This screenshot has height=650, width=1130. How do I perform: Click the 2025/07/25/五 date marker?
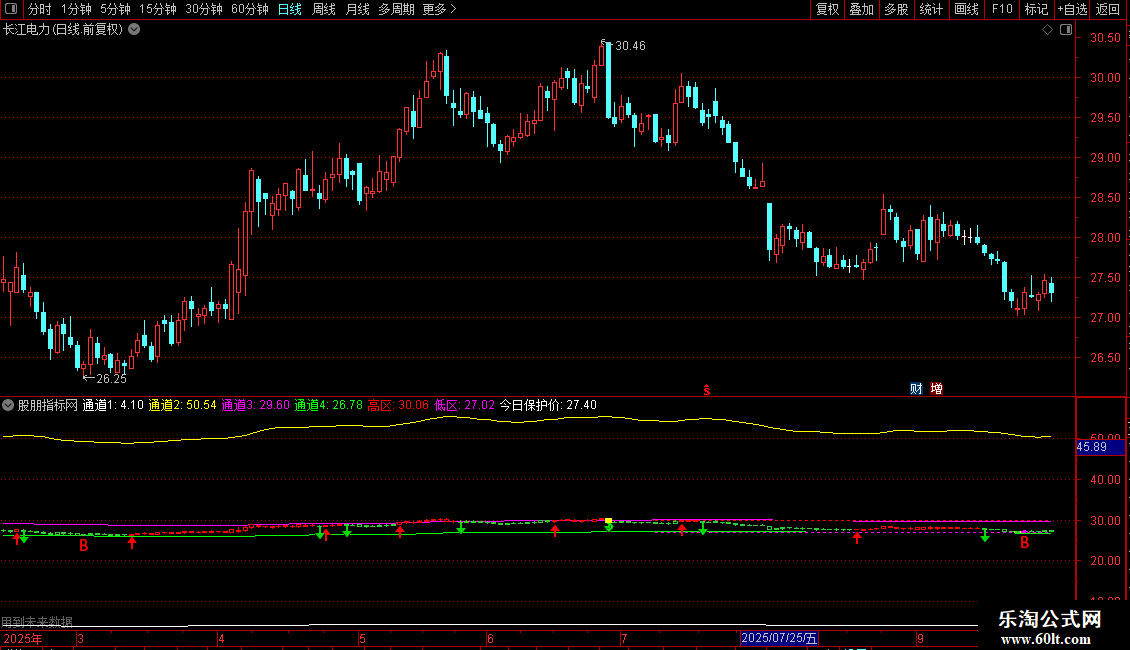[779, 638]
